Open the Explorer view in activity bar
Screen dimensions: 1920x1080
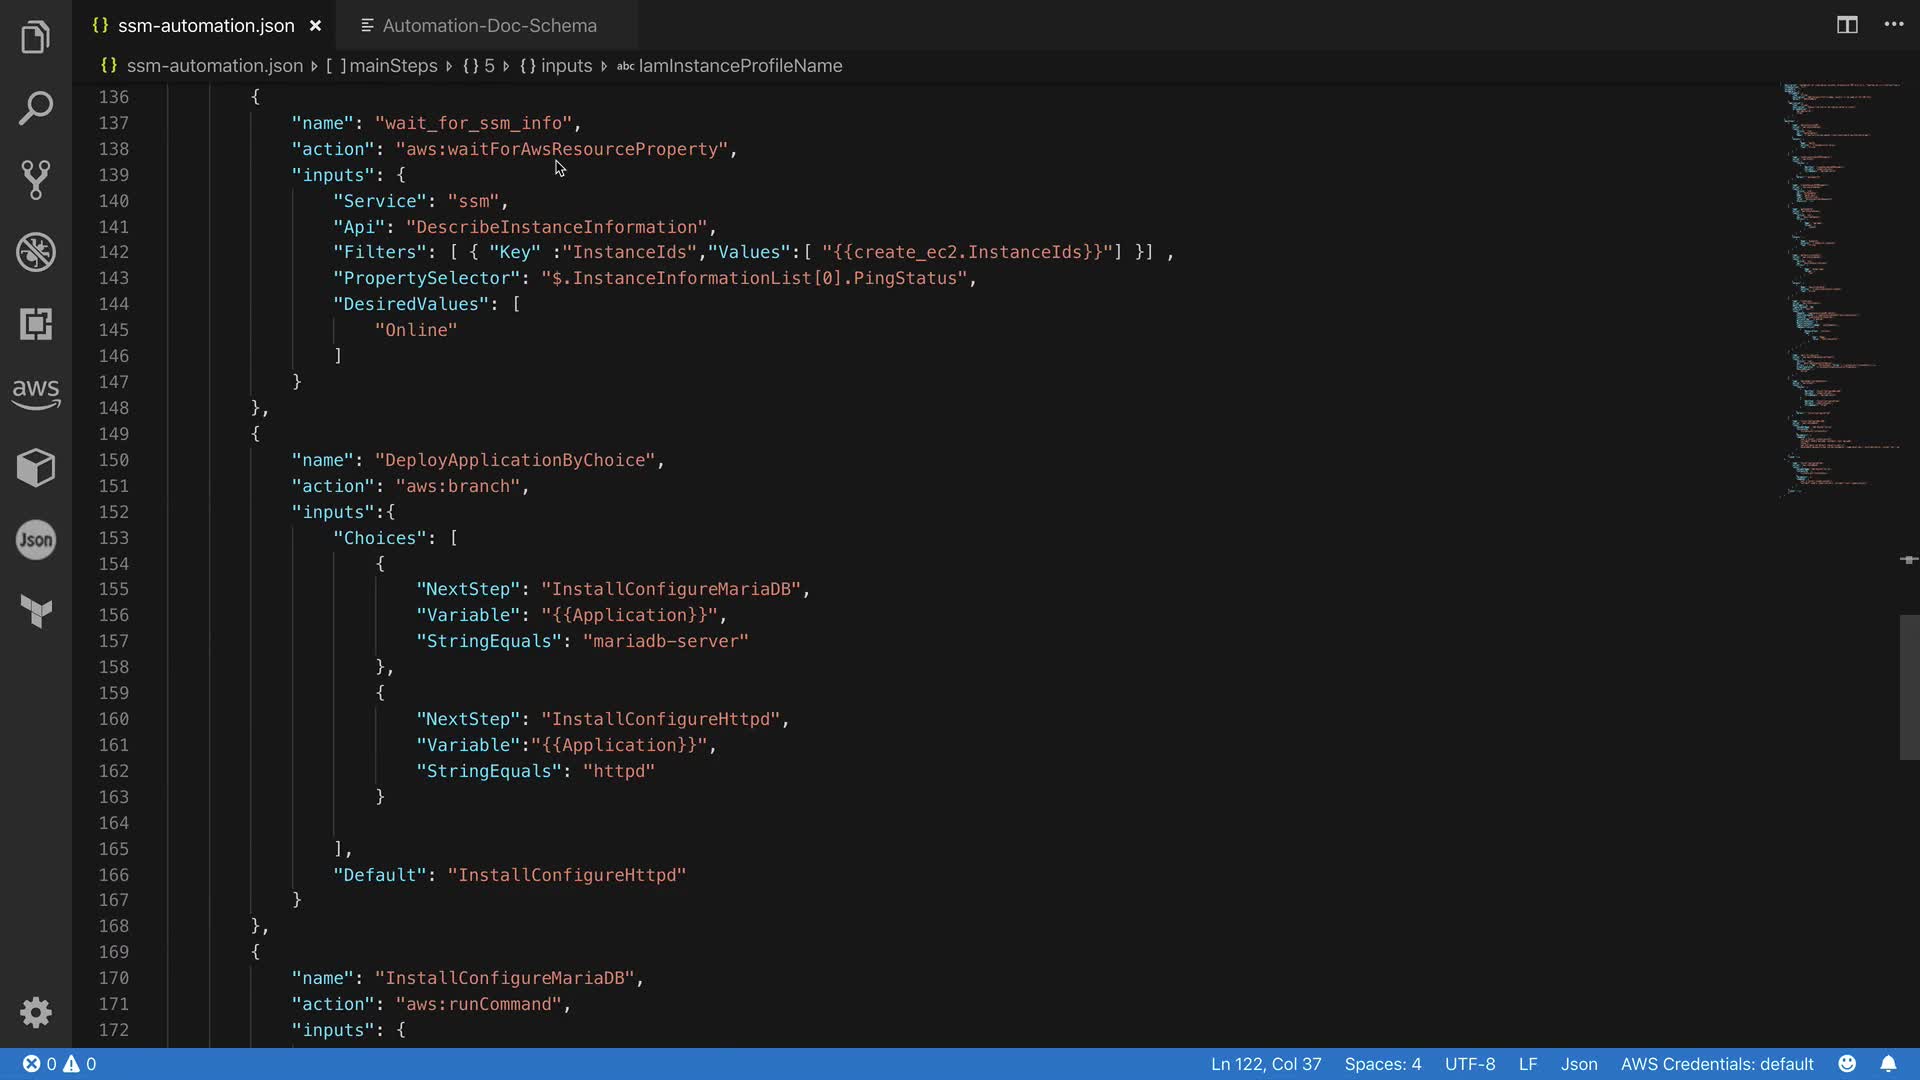click(36, 37)
